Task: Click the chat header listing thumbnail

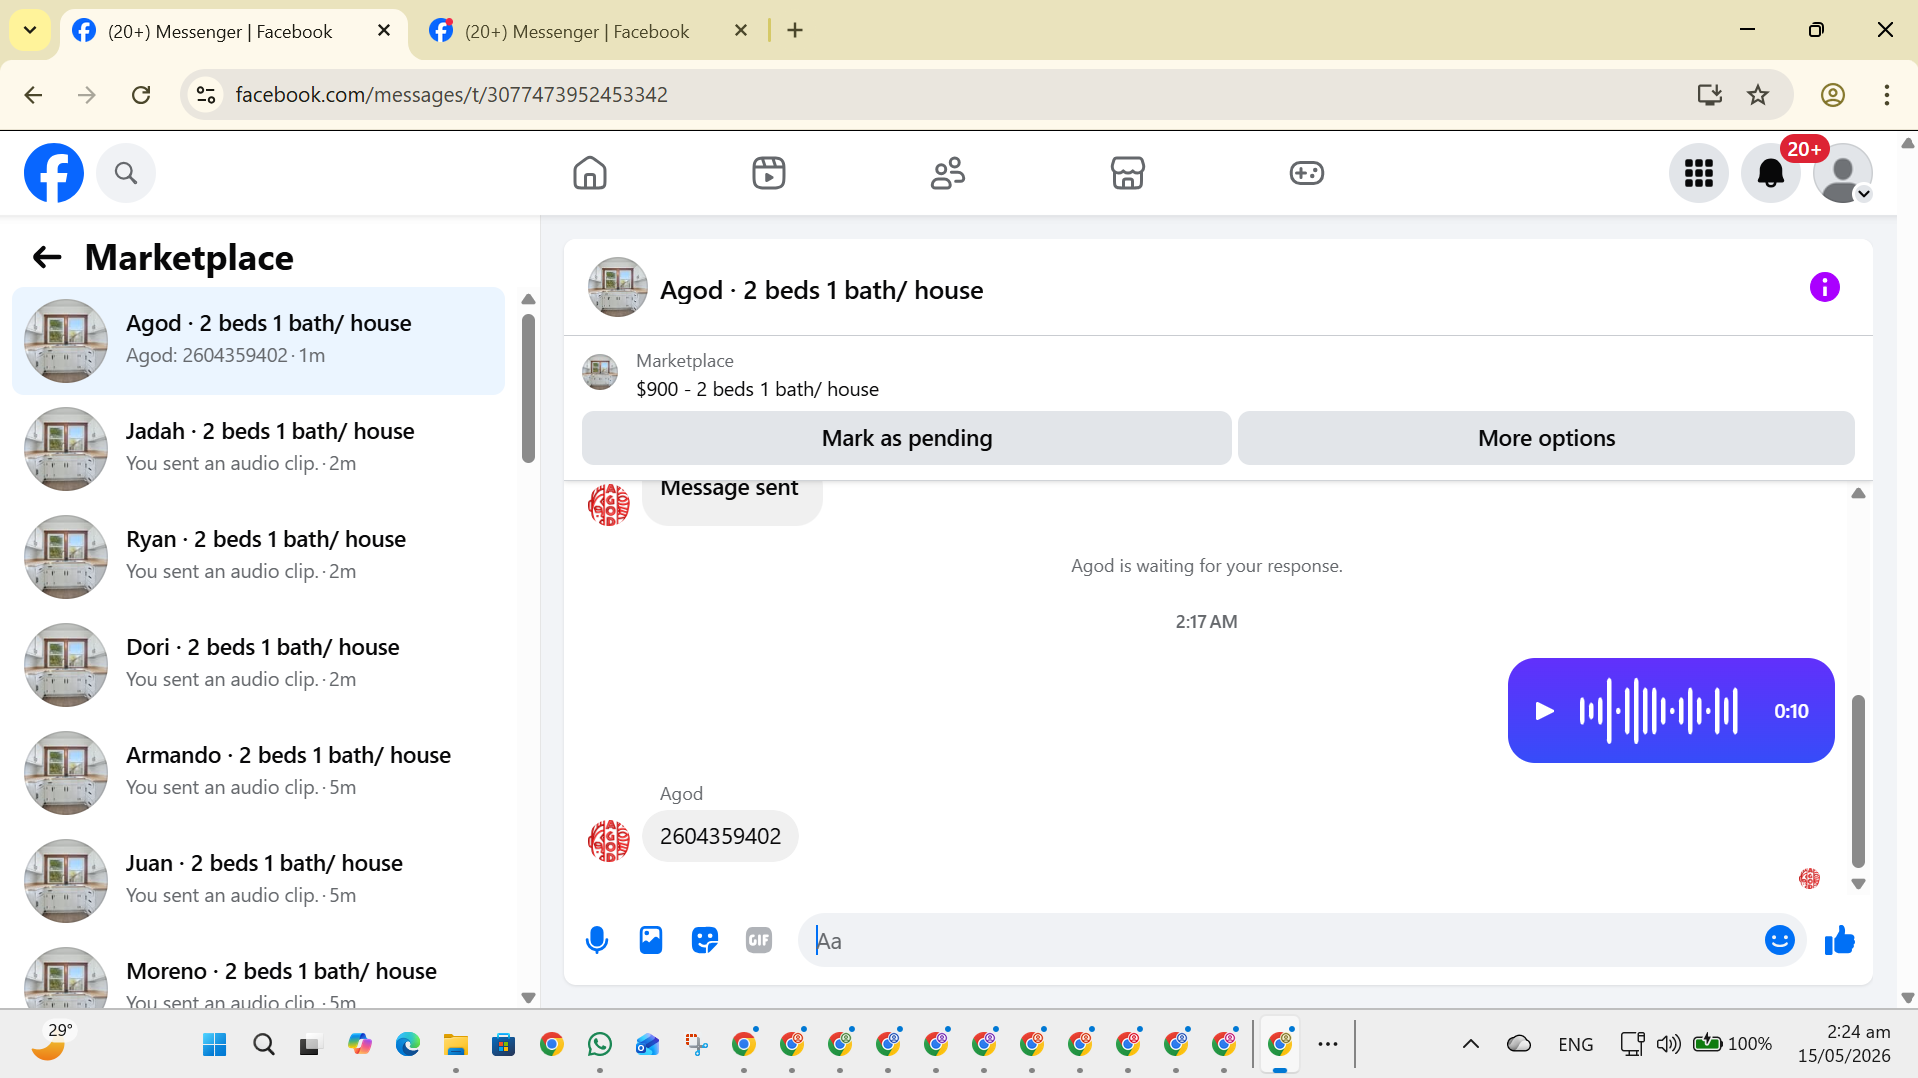Action: 617,288
